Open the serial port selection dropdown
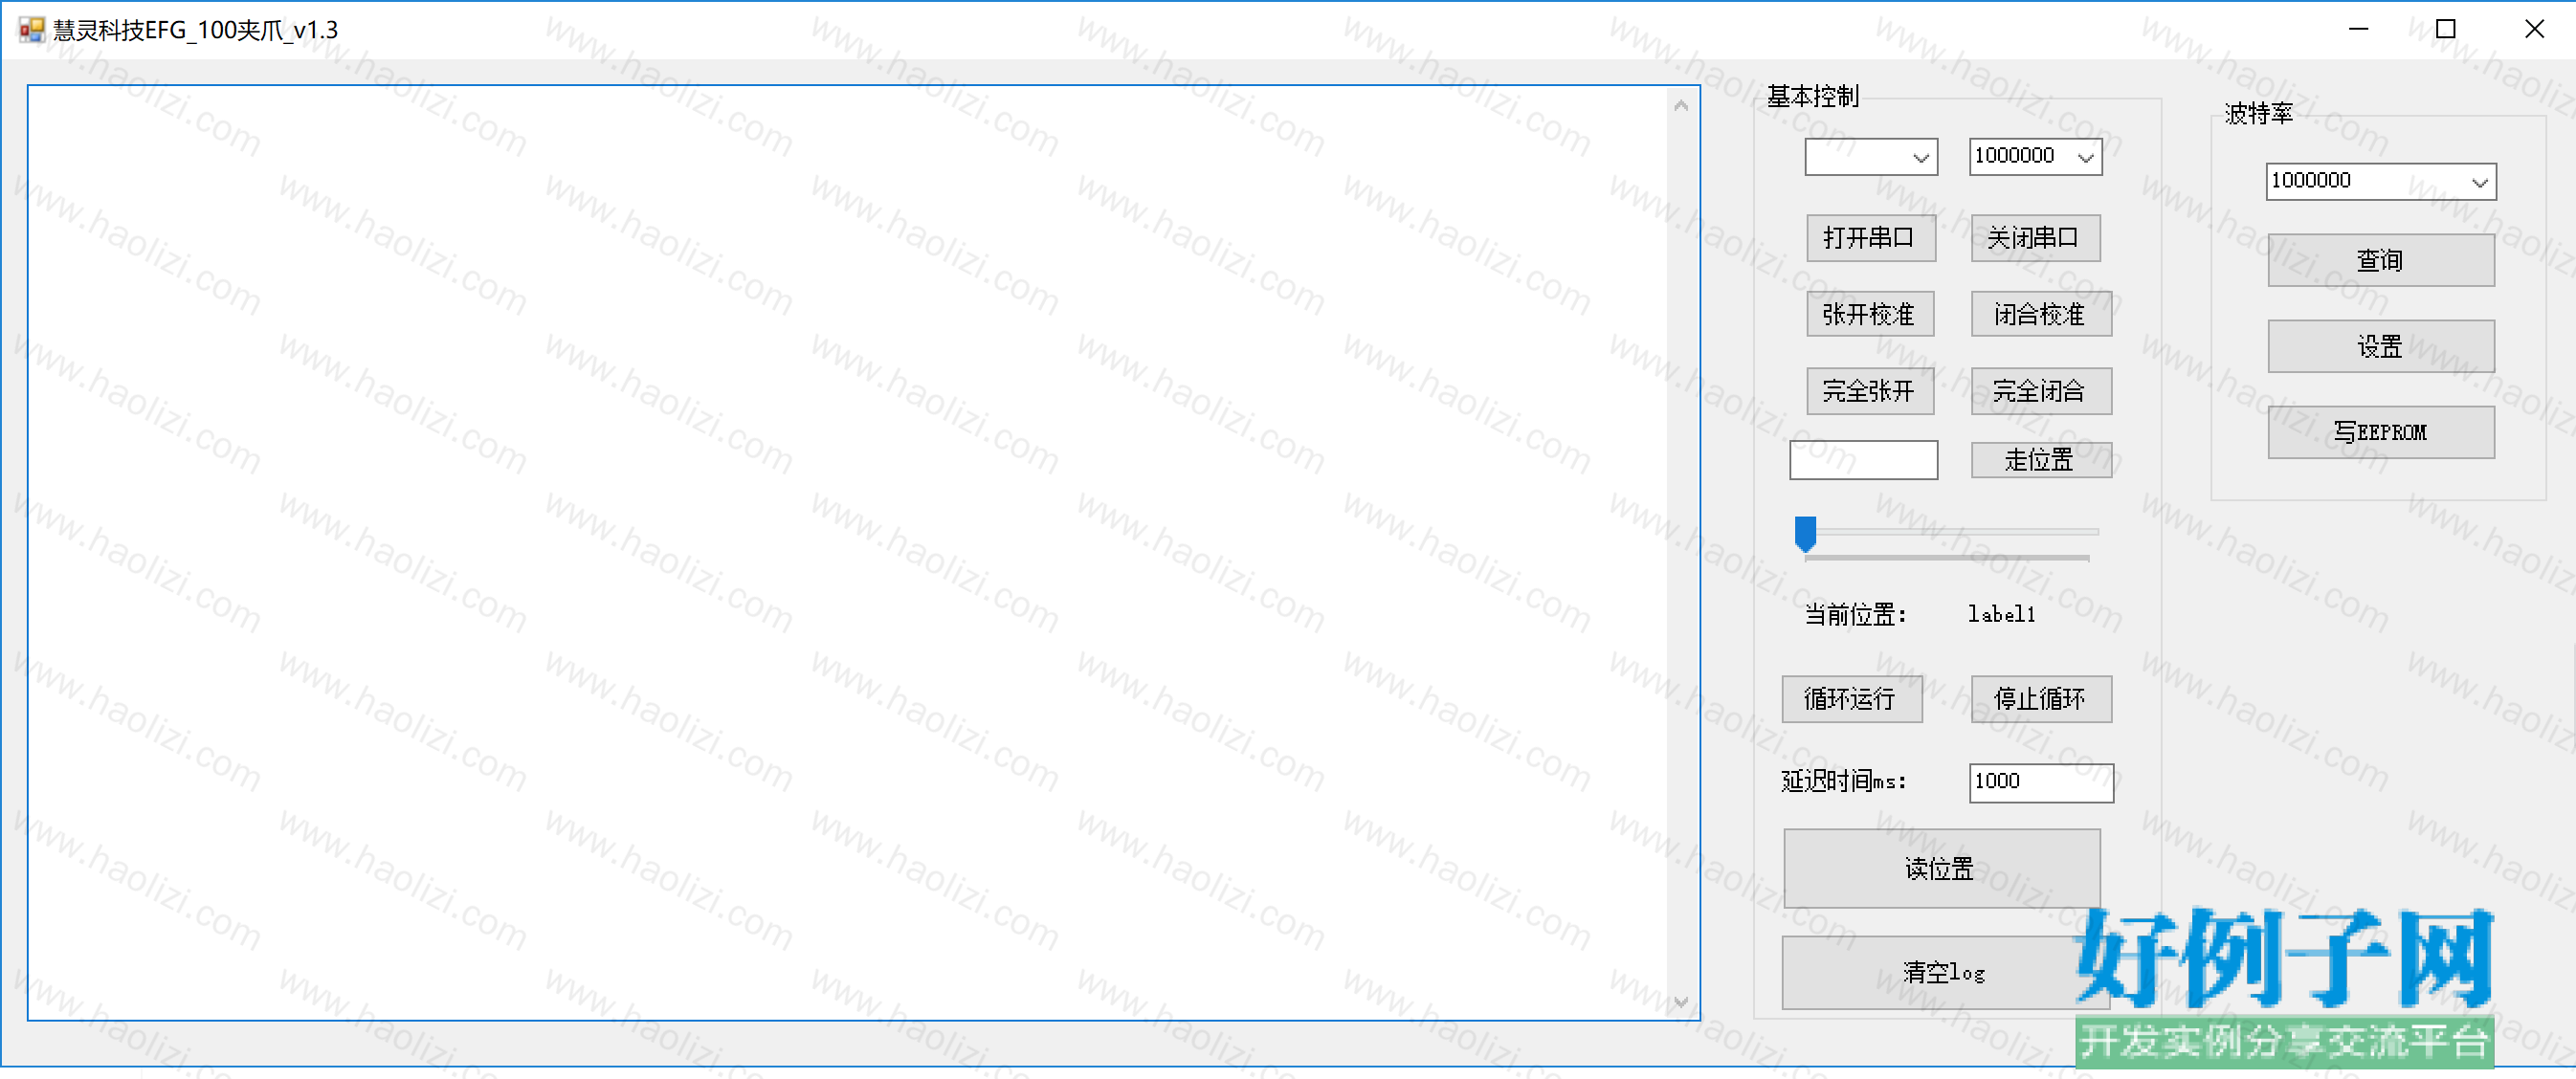This screenshot has width=2576, height=1079. pyautogui.click(x=1870, y=157)
